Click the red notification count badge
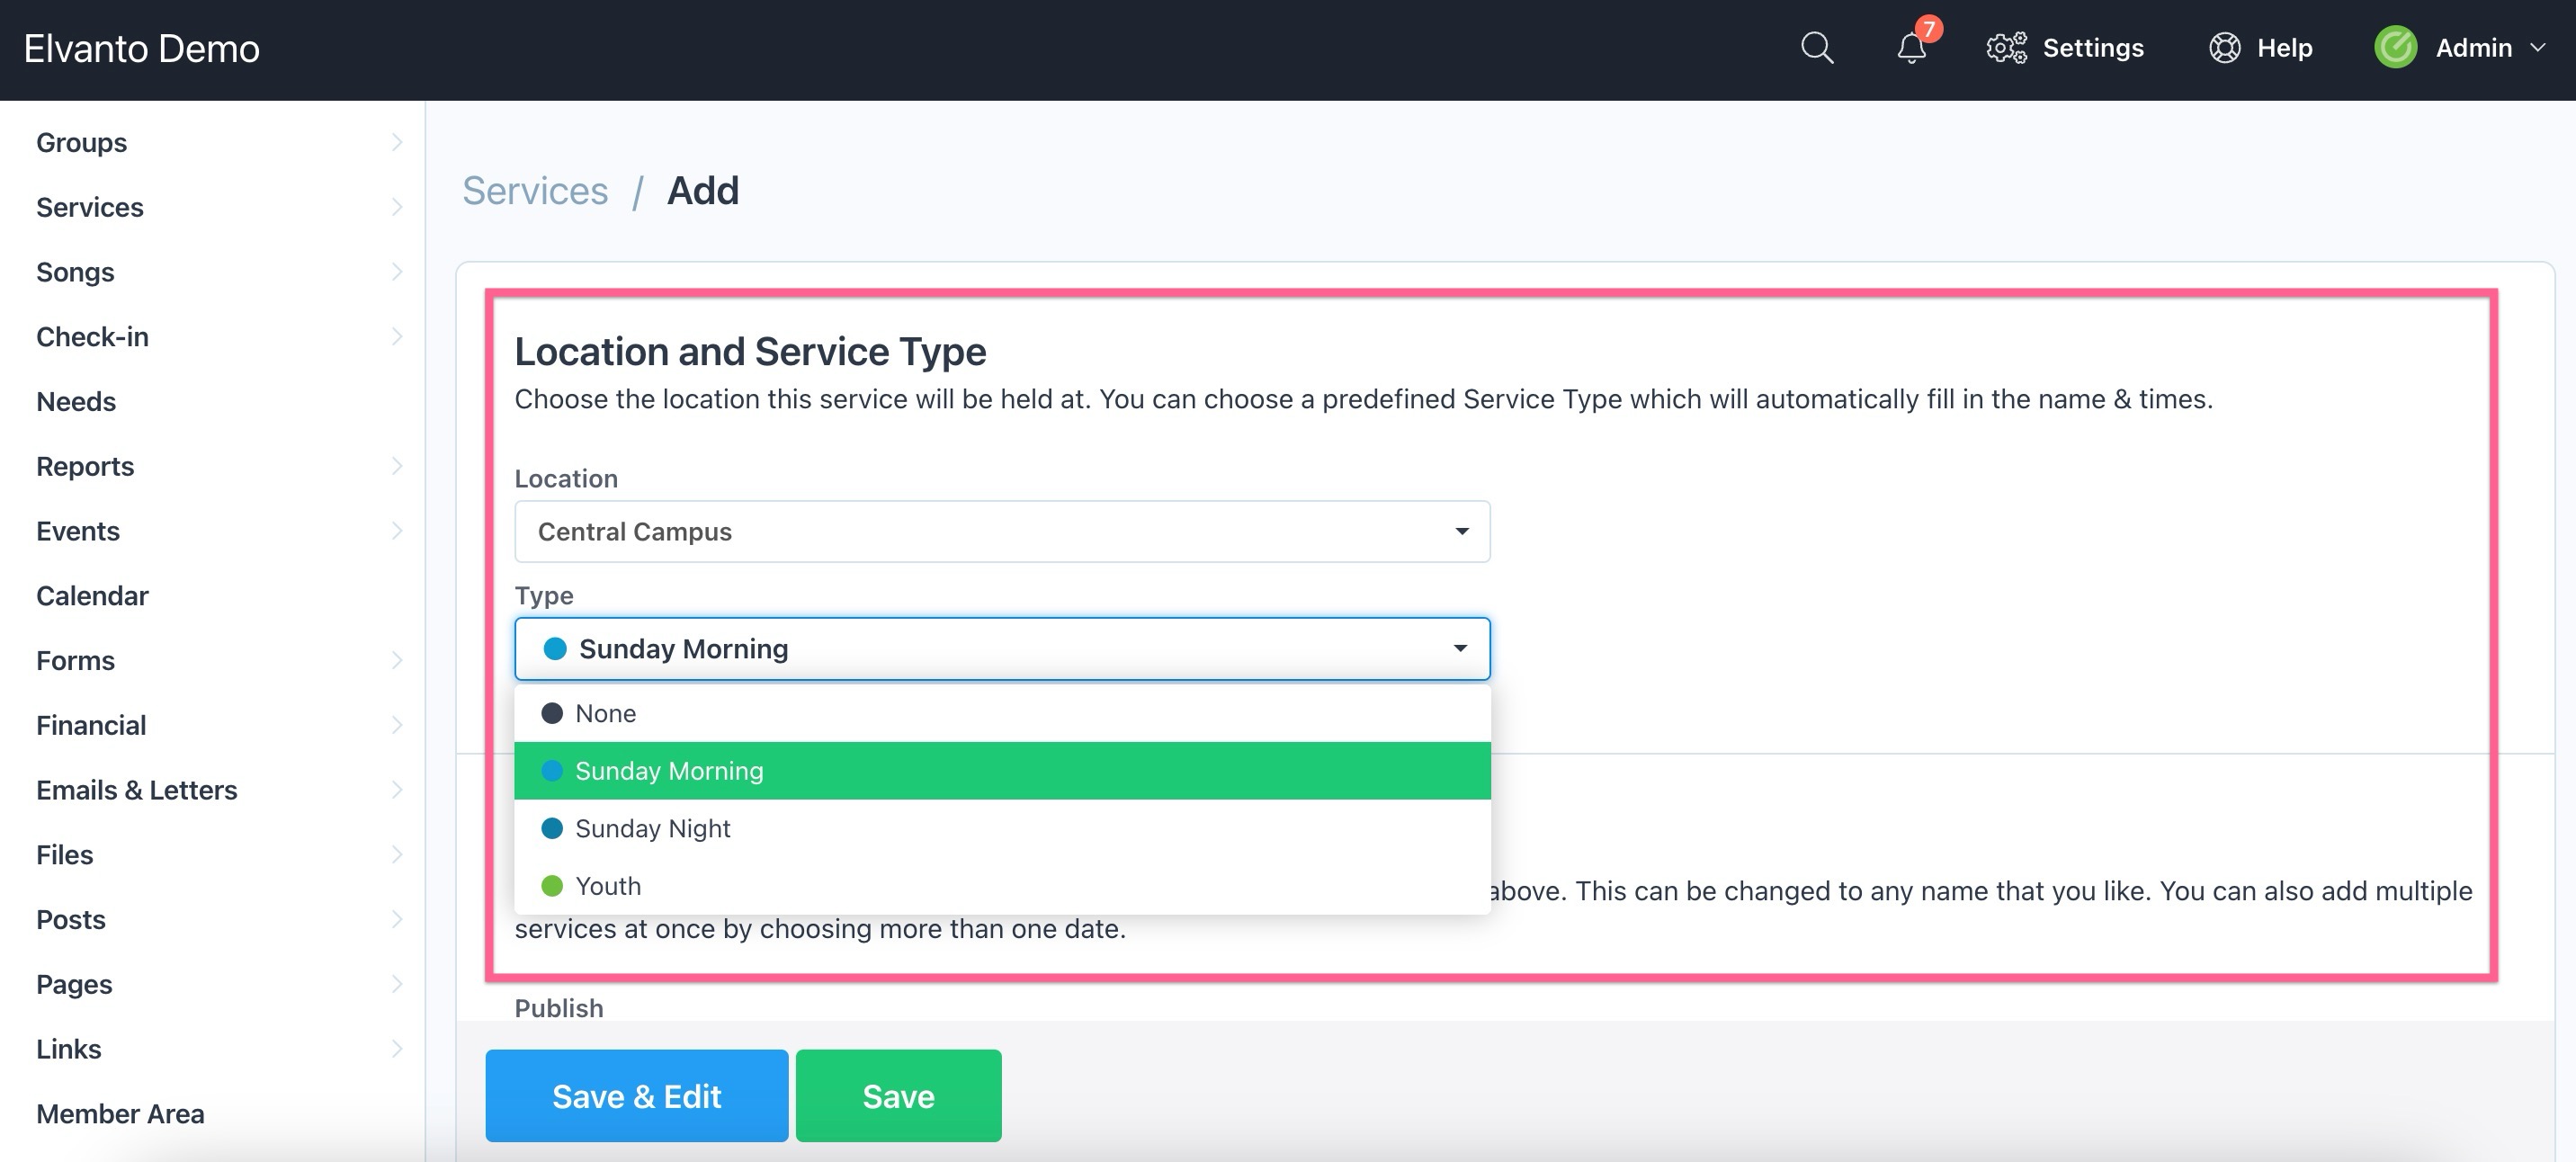 point(1929,29)
